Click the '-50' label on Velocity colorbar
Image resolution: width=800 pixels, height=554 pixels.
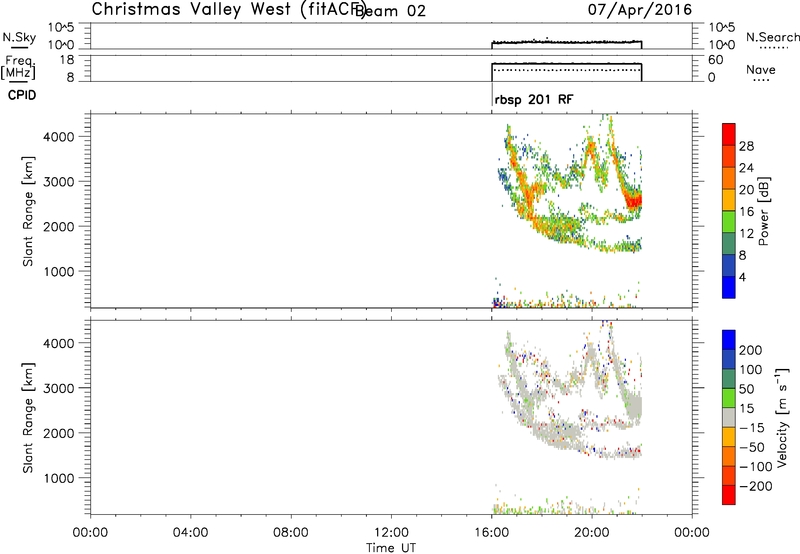[751, 447]
